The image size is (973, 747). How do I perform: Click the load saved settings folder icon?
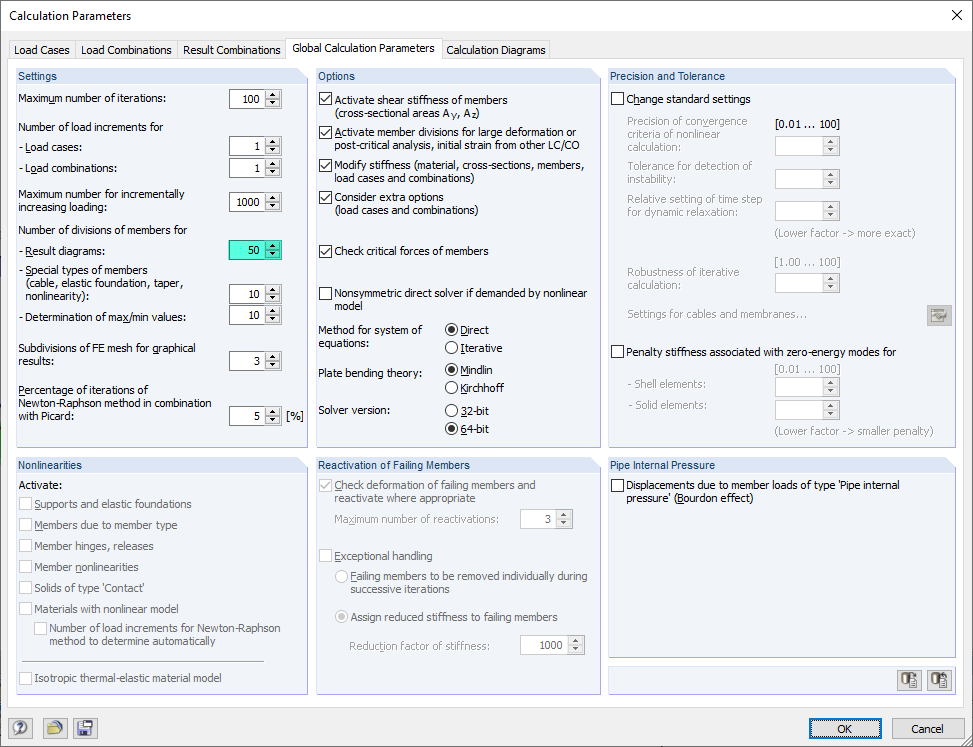tap(54, 728)
